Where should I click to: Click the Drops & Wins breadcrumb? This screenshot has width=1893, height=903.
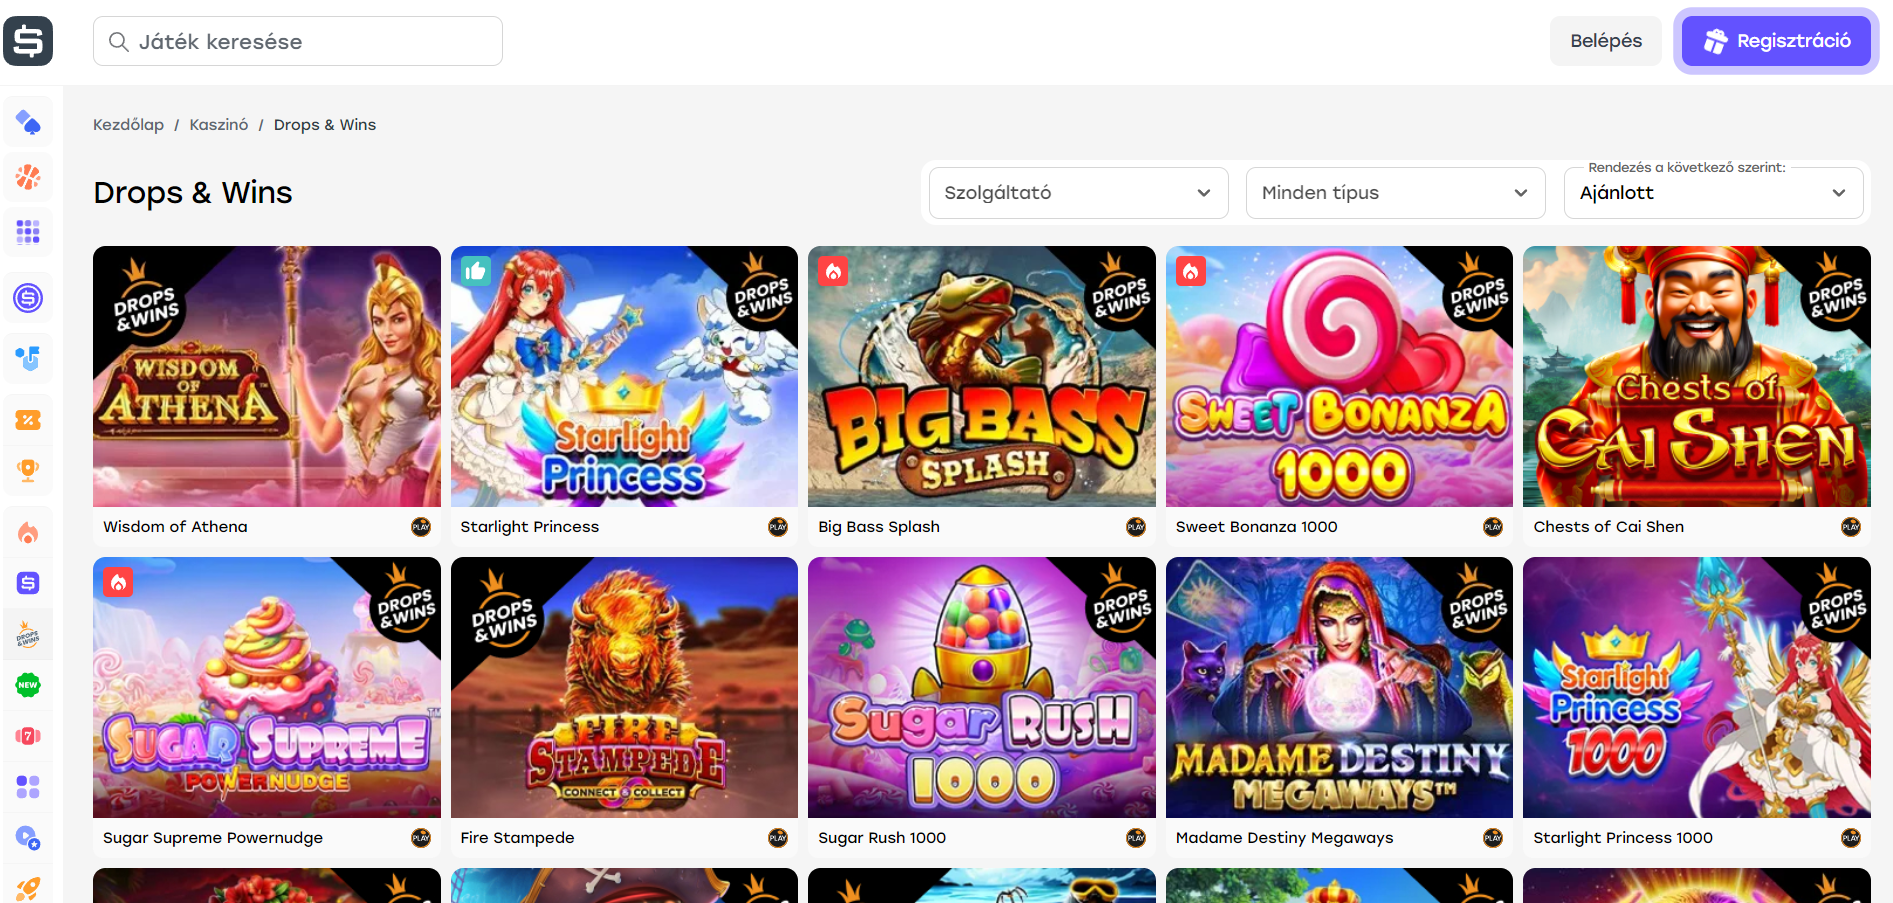coord(325,125)
